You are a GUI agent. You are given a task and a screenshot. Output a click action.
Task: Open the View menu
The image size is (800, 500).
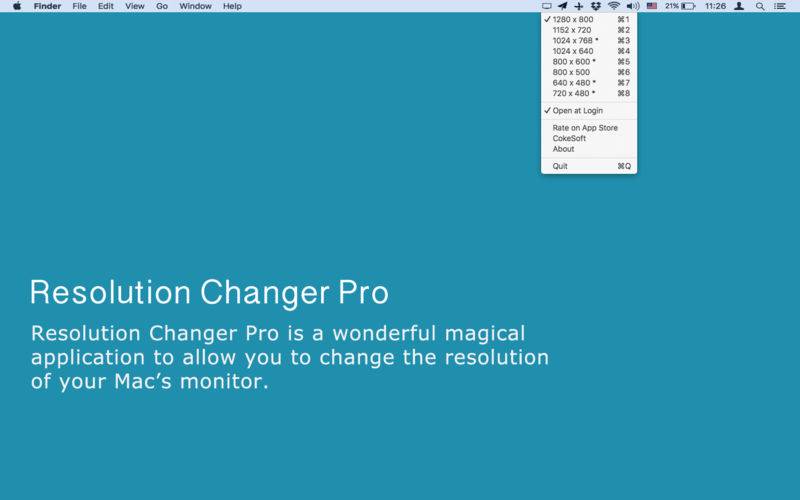(135, 6)
